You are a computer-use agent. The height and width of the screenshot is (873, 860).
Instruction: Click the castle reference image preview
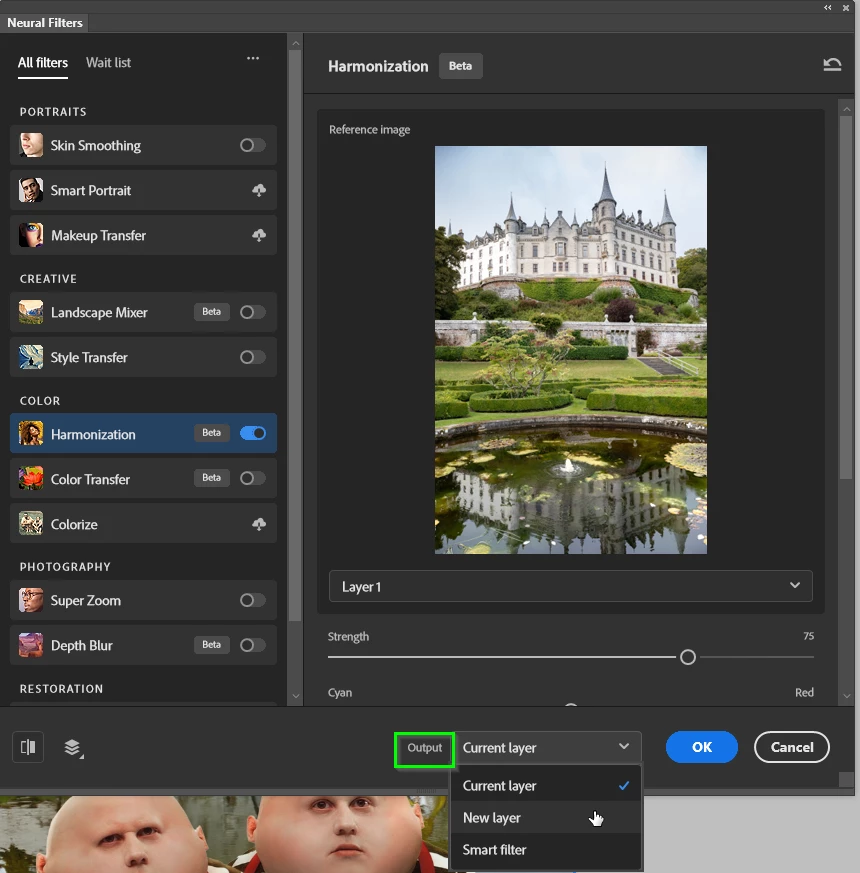click(571, 350)
